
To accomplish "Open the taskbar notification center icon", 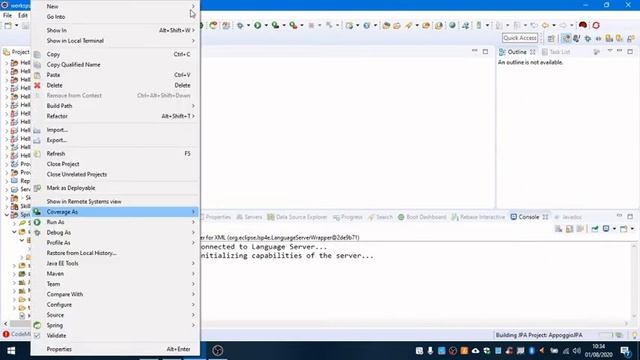I will 625,351.
